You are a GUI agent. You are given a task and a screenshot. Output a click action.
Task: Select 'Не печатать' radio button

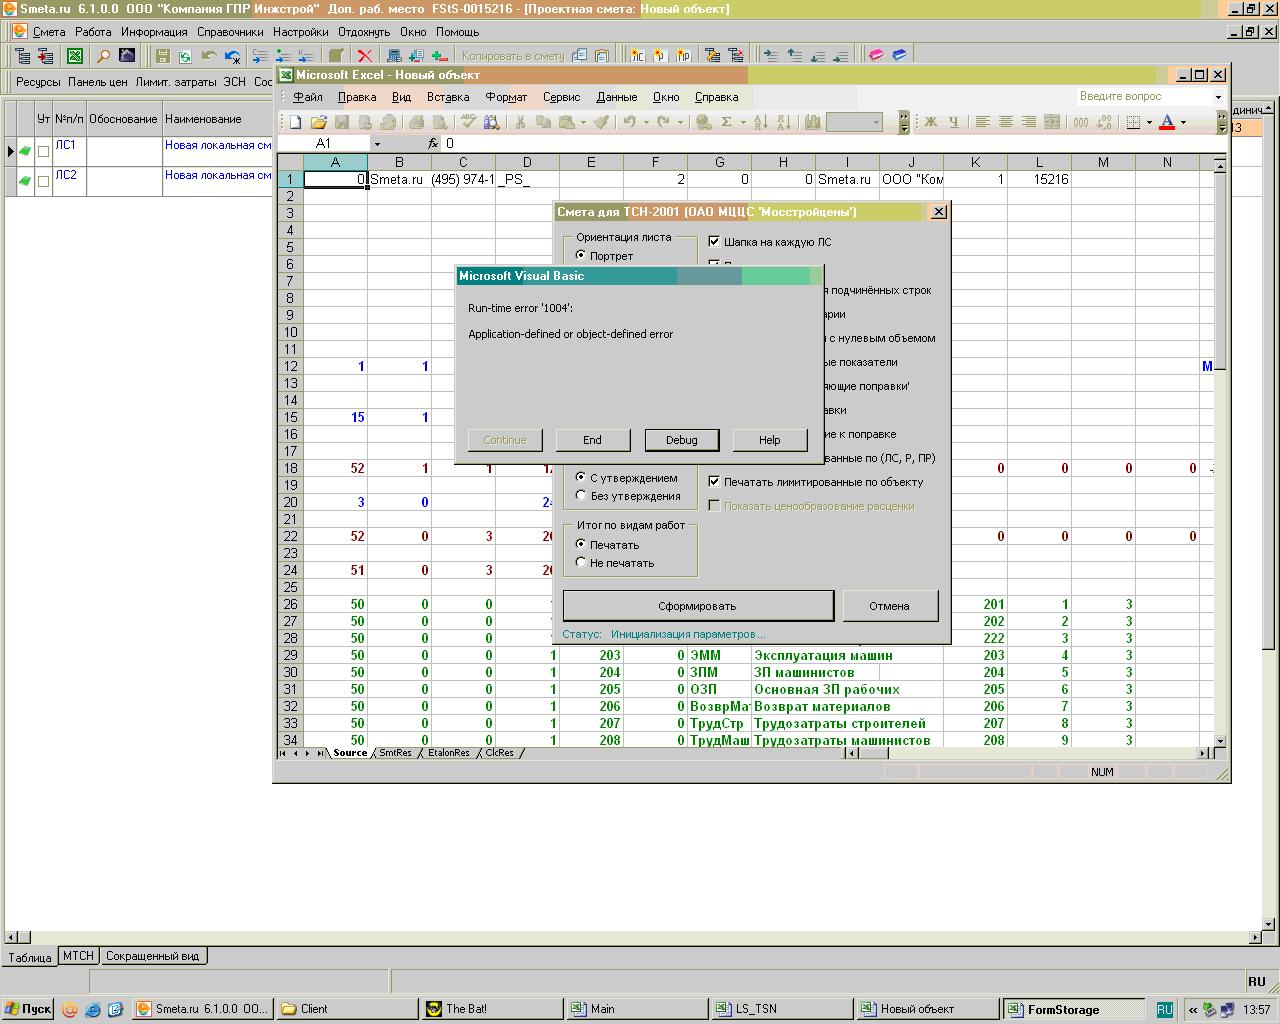point(581,563)
